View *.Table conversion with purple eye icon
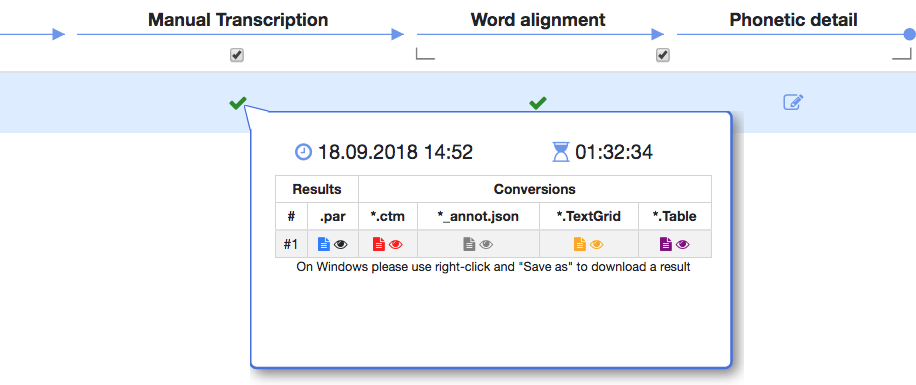The image size is (916, 385). [x=682, y=245]
